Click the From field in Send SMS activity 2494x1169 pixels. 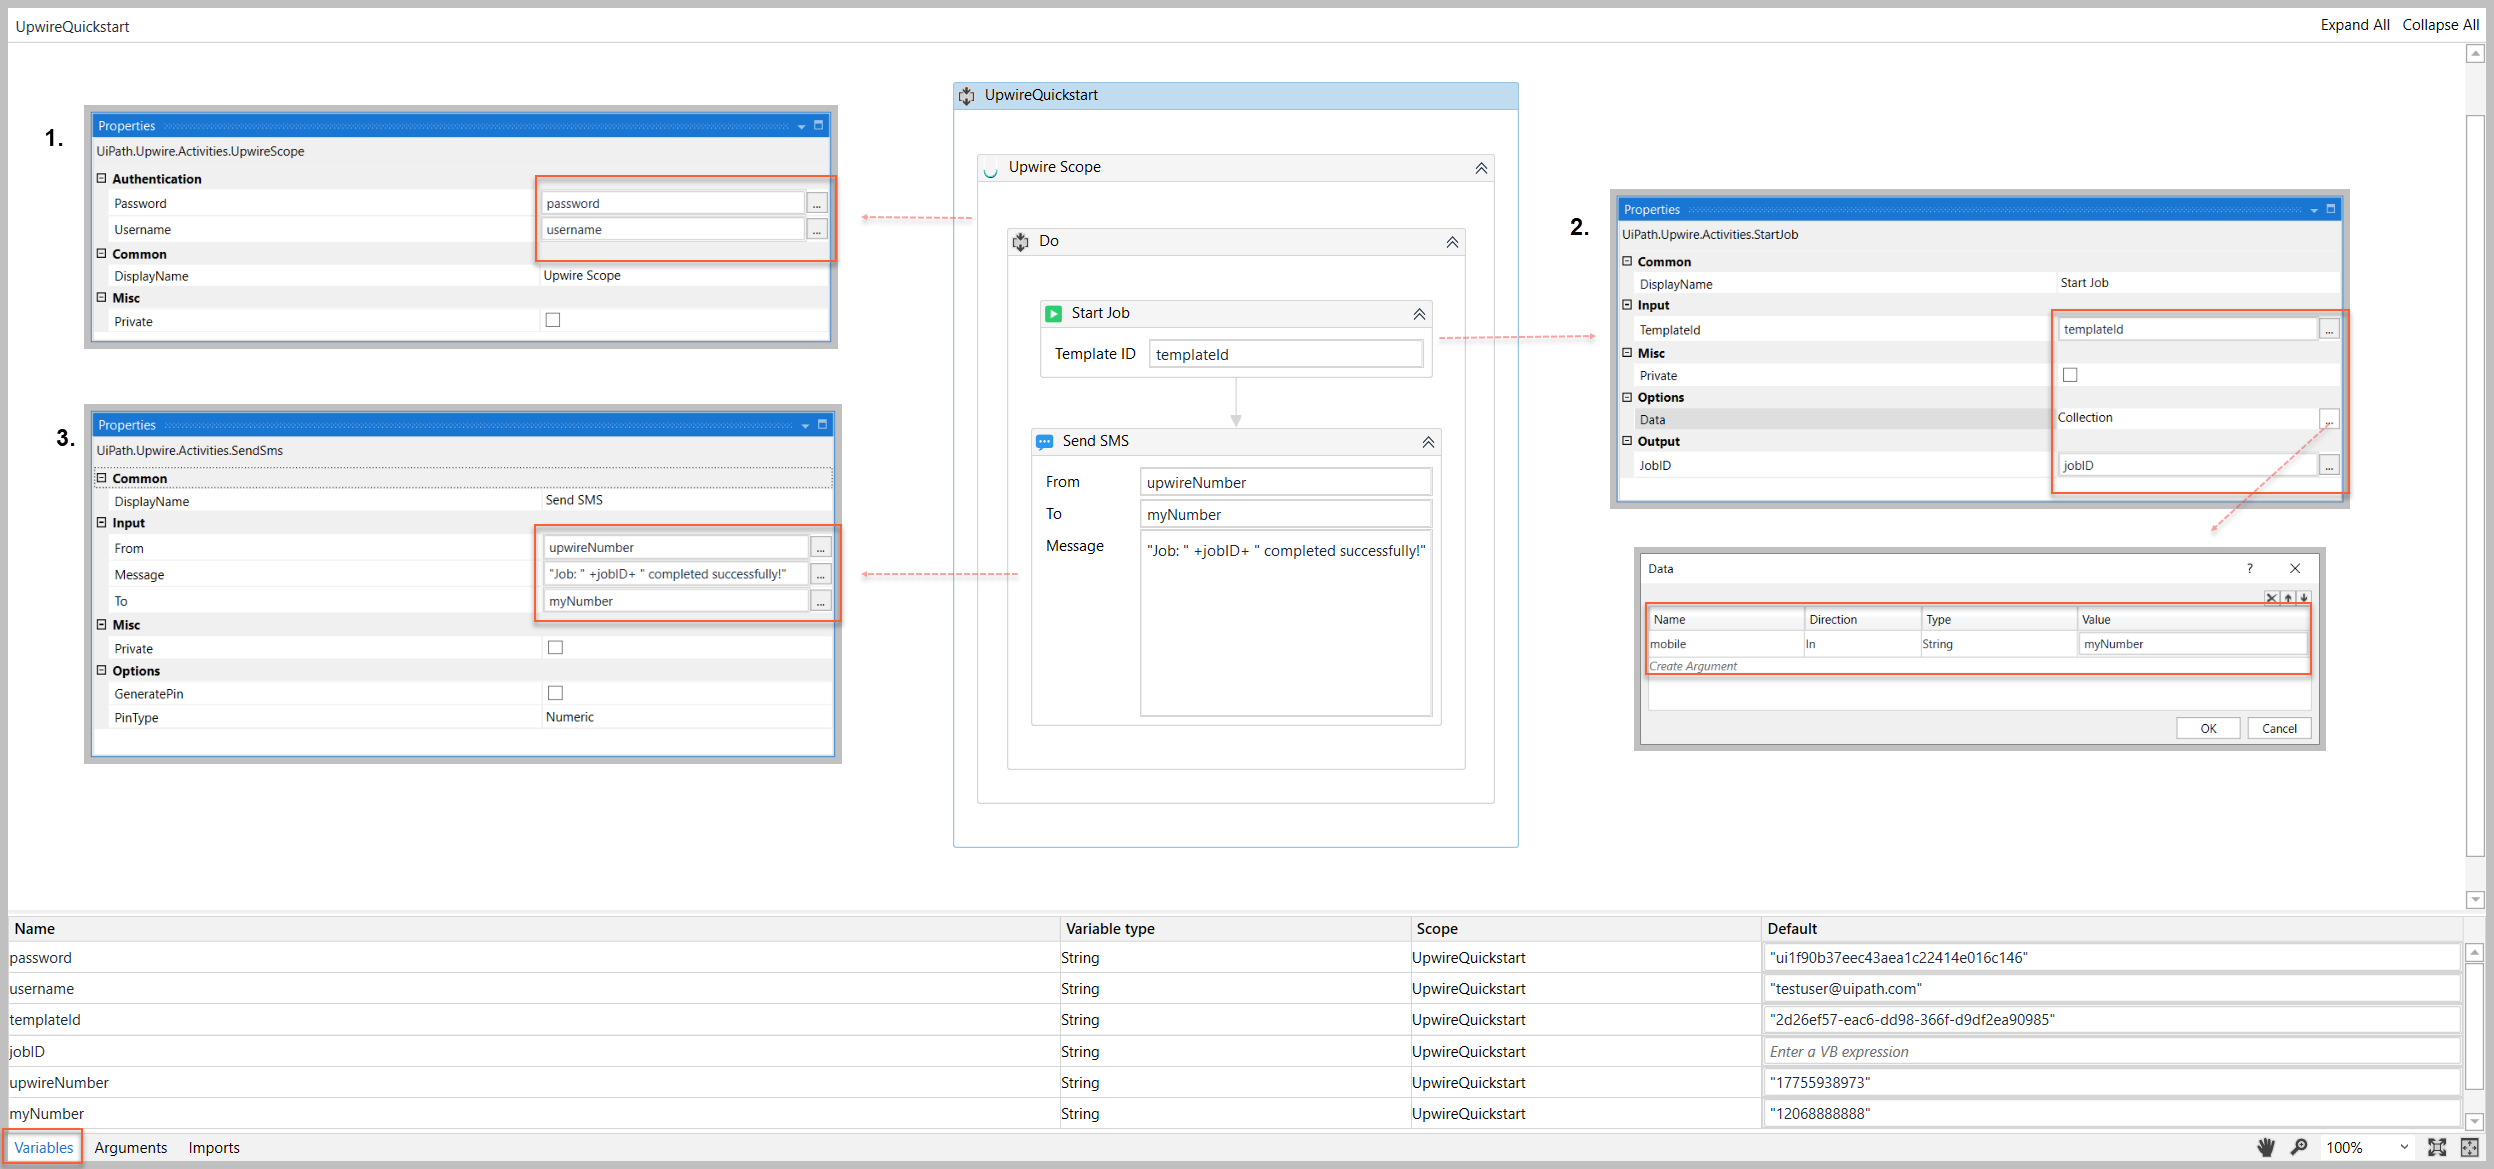[x=1286, y=483]
